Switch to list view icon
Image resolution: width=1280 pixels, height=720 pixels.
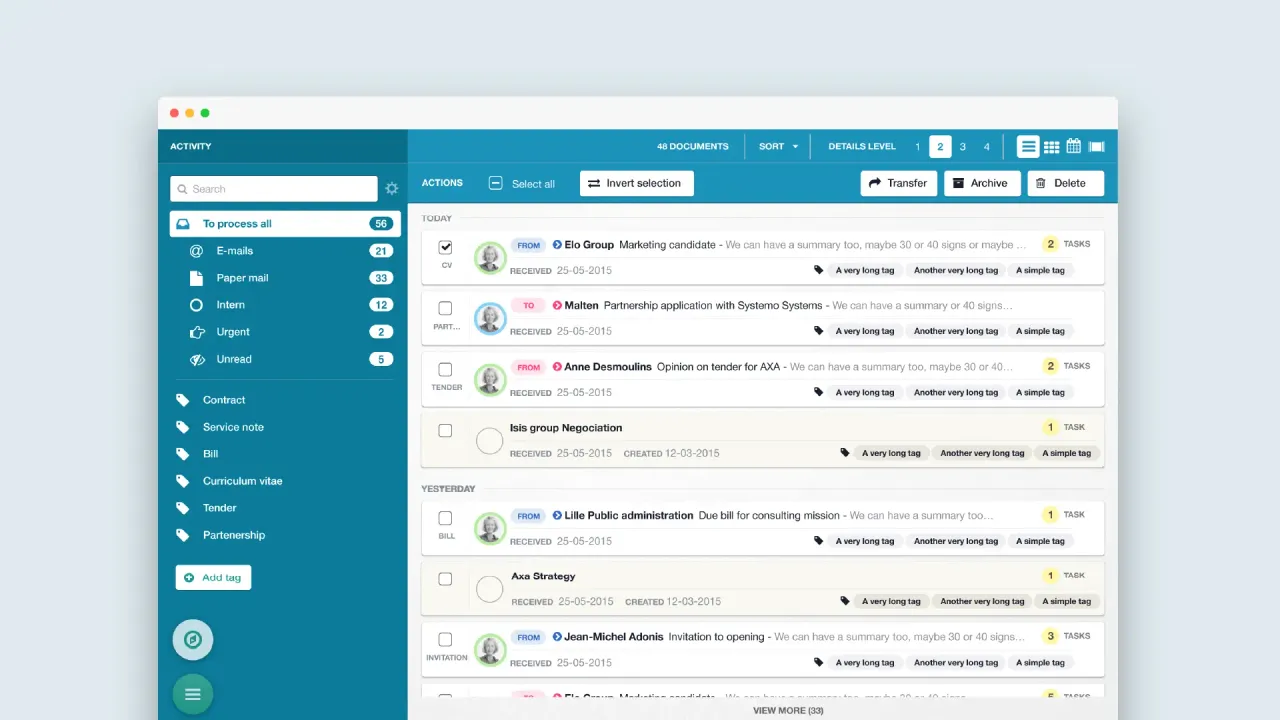click(x=1028, y=147)
